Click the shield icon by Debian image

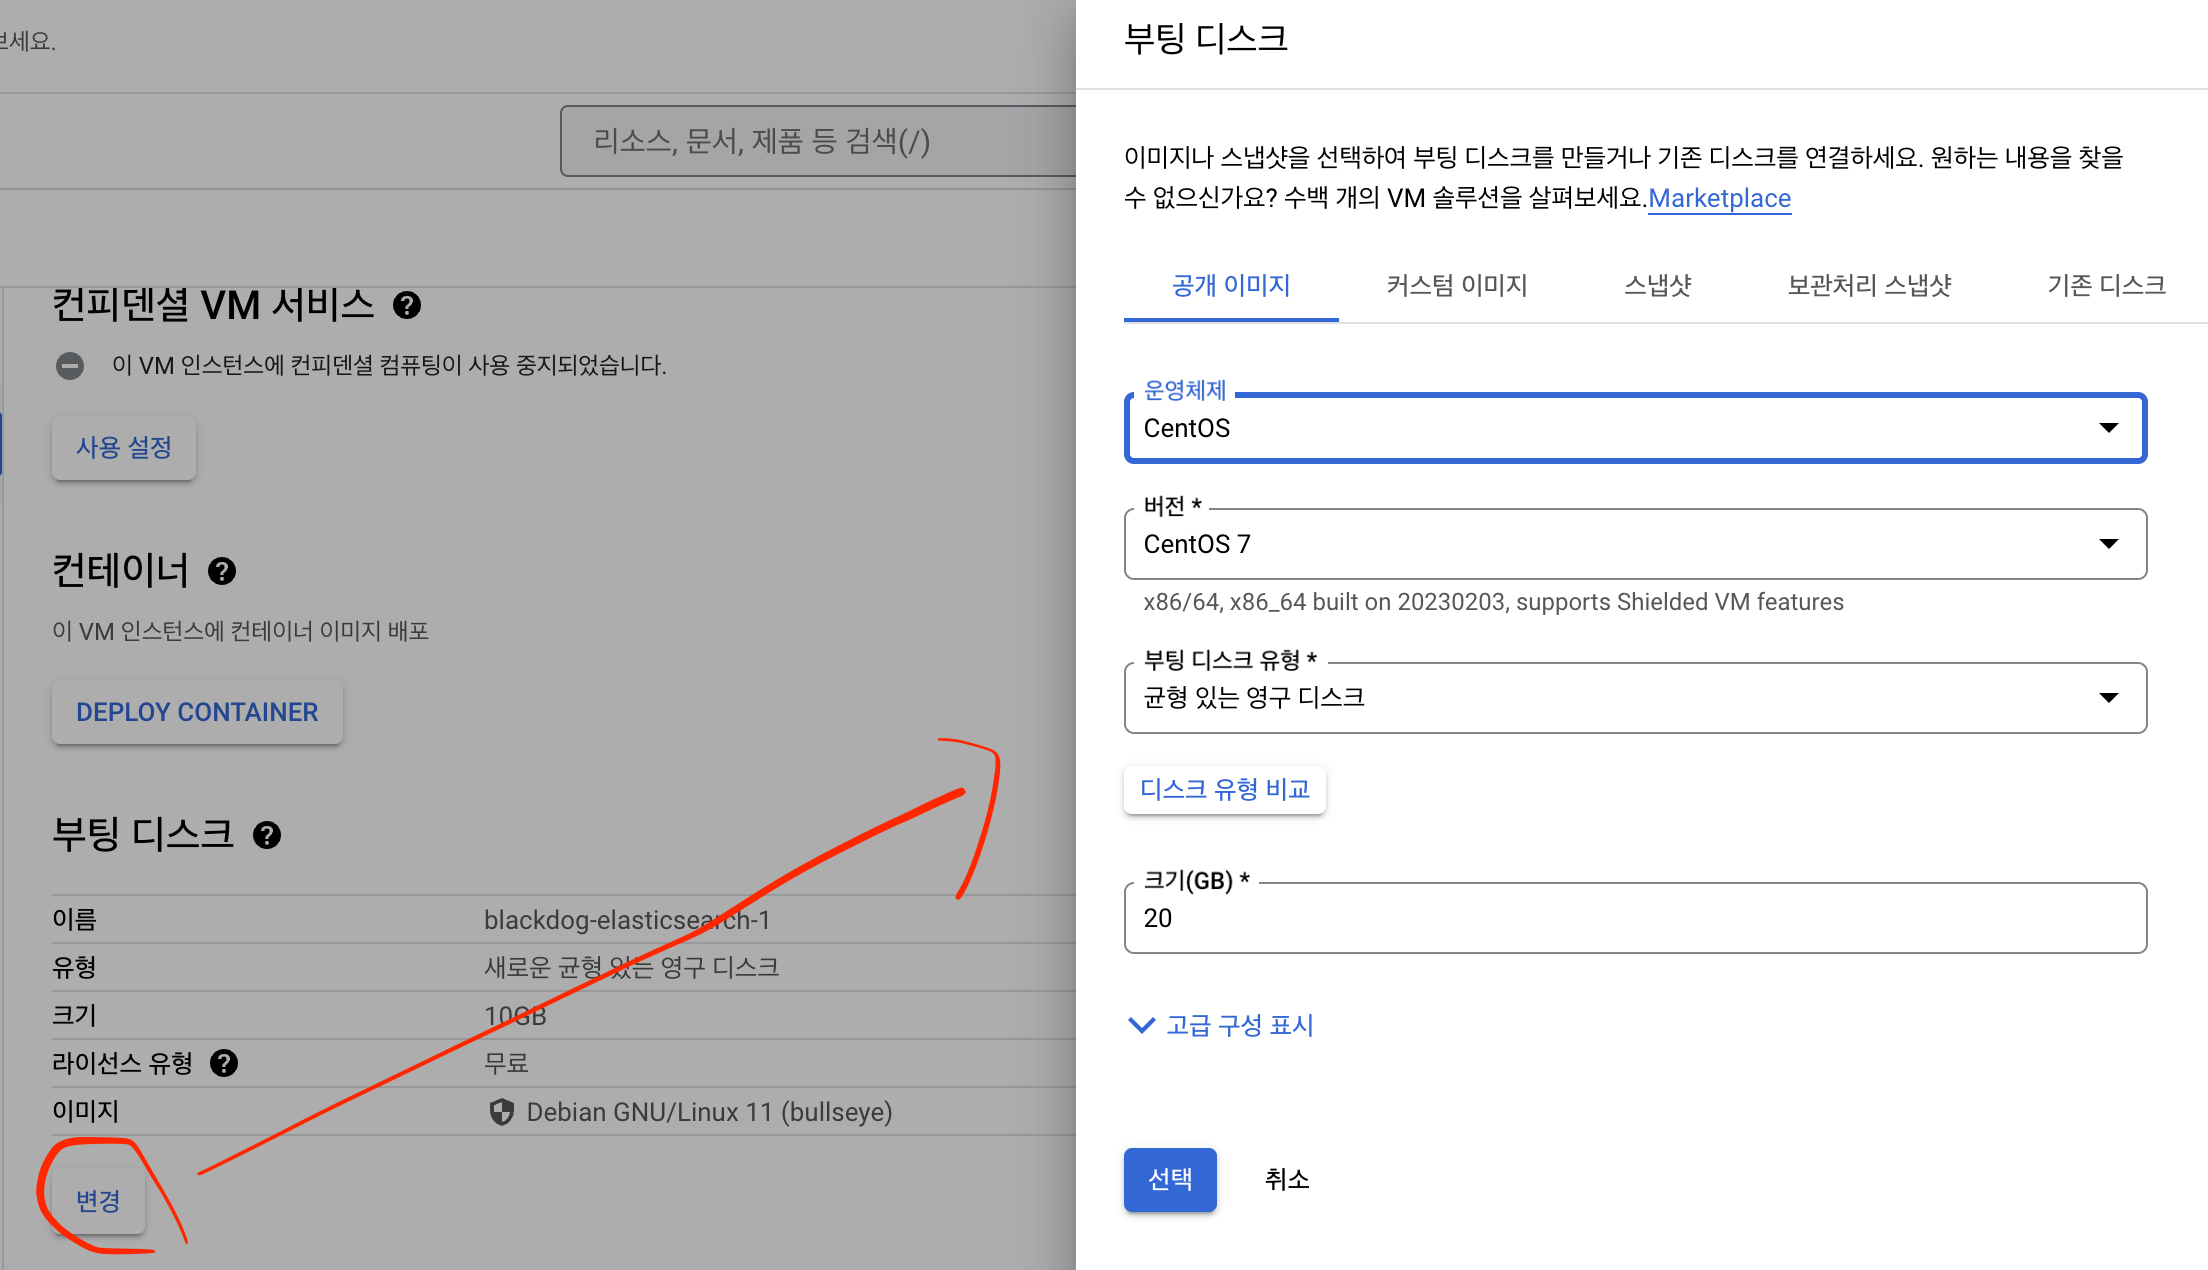tap(501, 1112)
